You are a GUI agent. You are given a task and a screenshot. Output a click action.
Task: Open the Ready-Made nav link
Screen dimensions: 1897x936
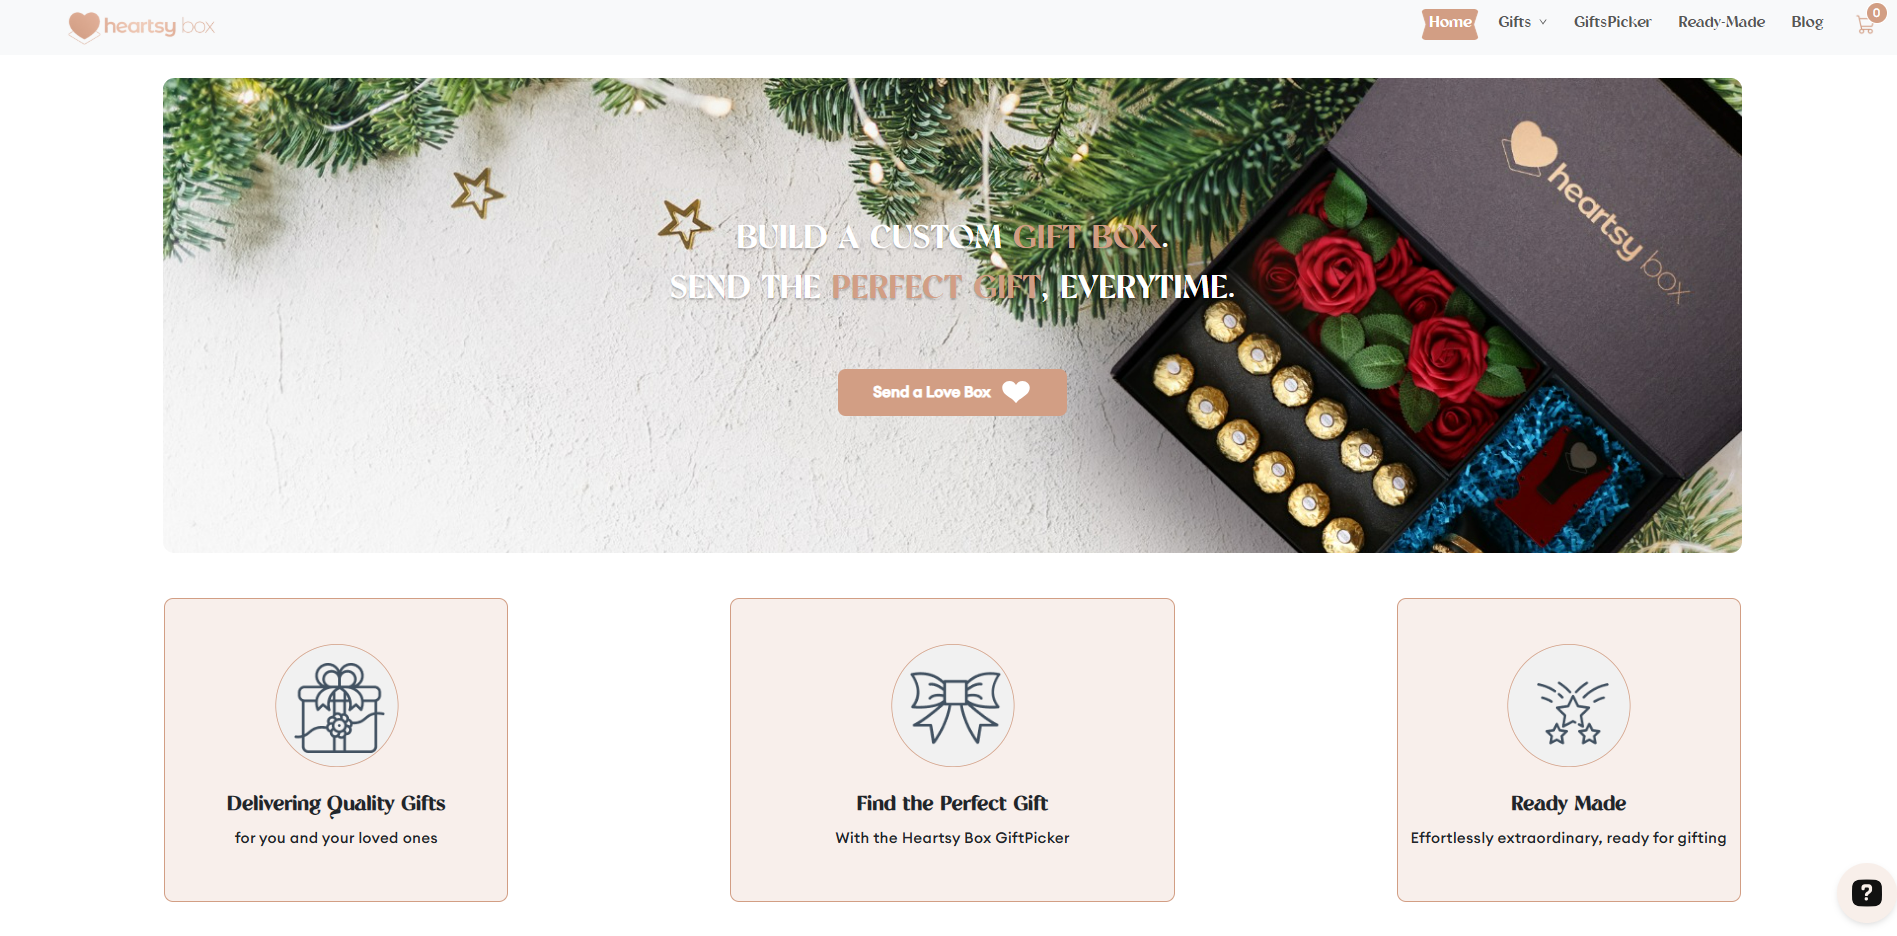1721,22
